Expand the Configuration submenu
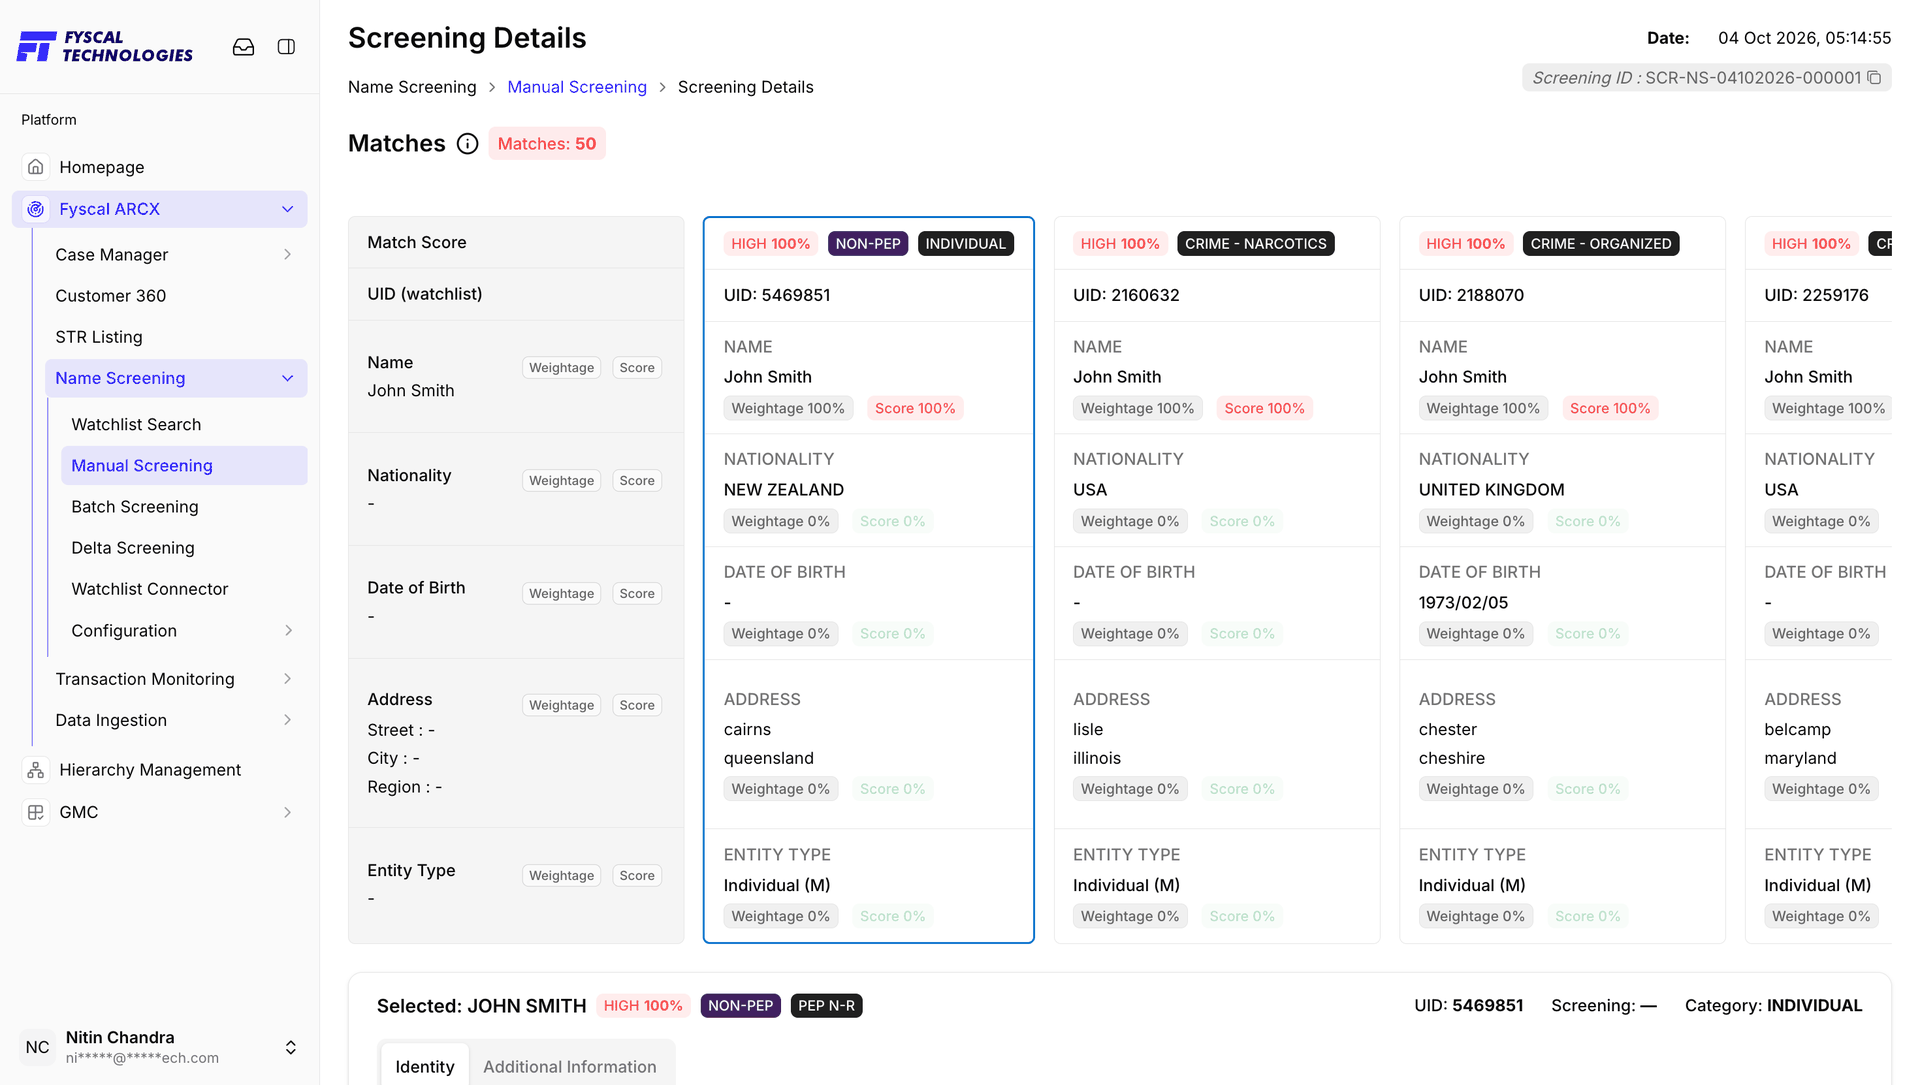The width and height of the screenshot is (1920, 1085). tap(288, 631)
